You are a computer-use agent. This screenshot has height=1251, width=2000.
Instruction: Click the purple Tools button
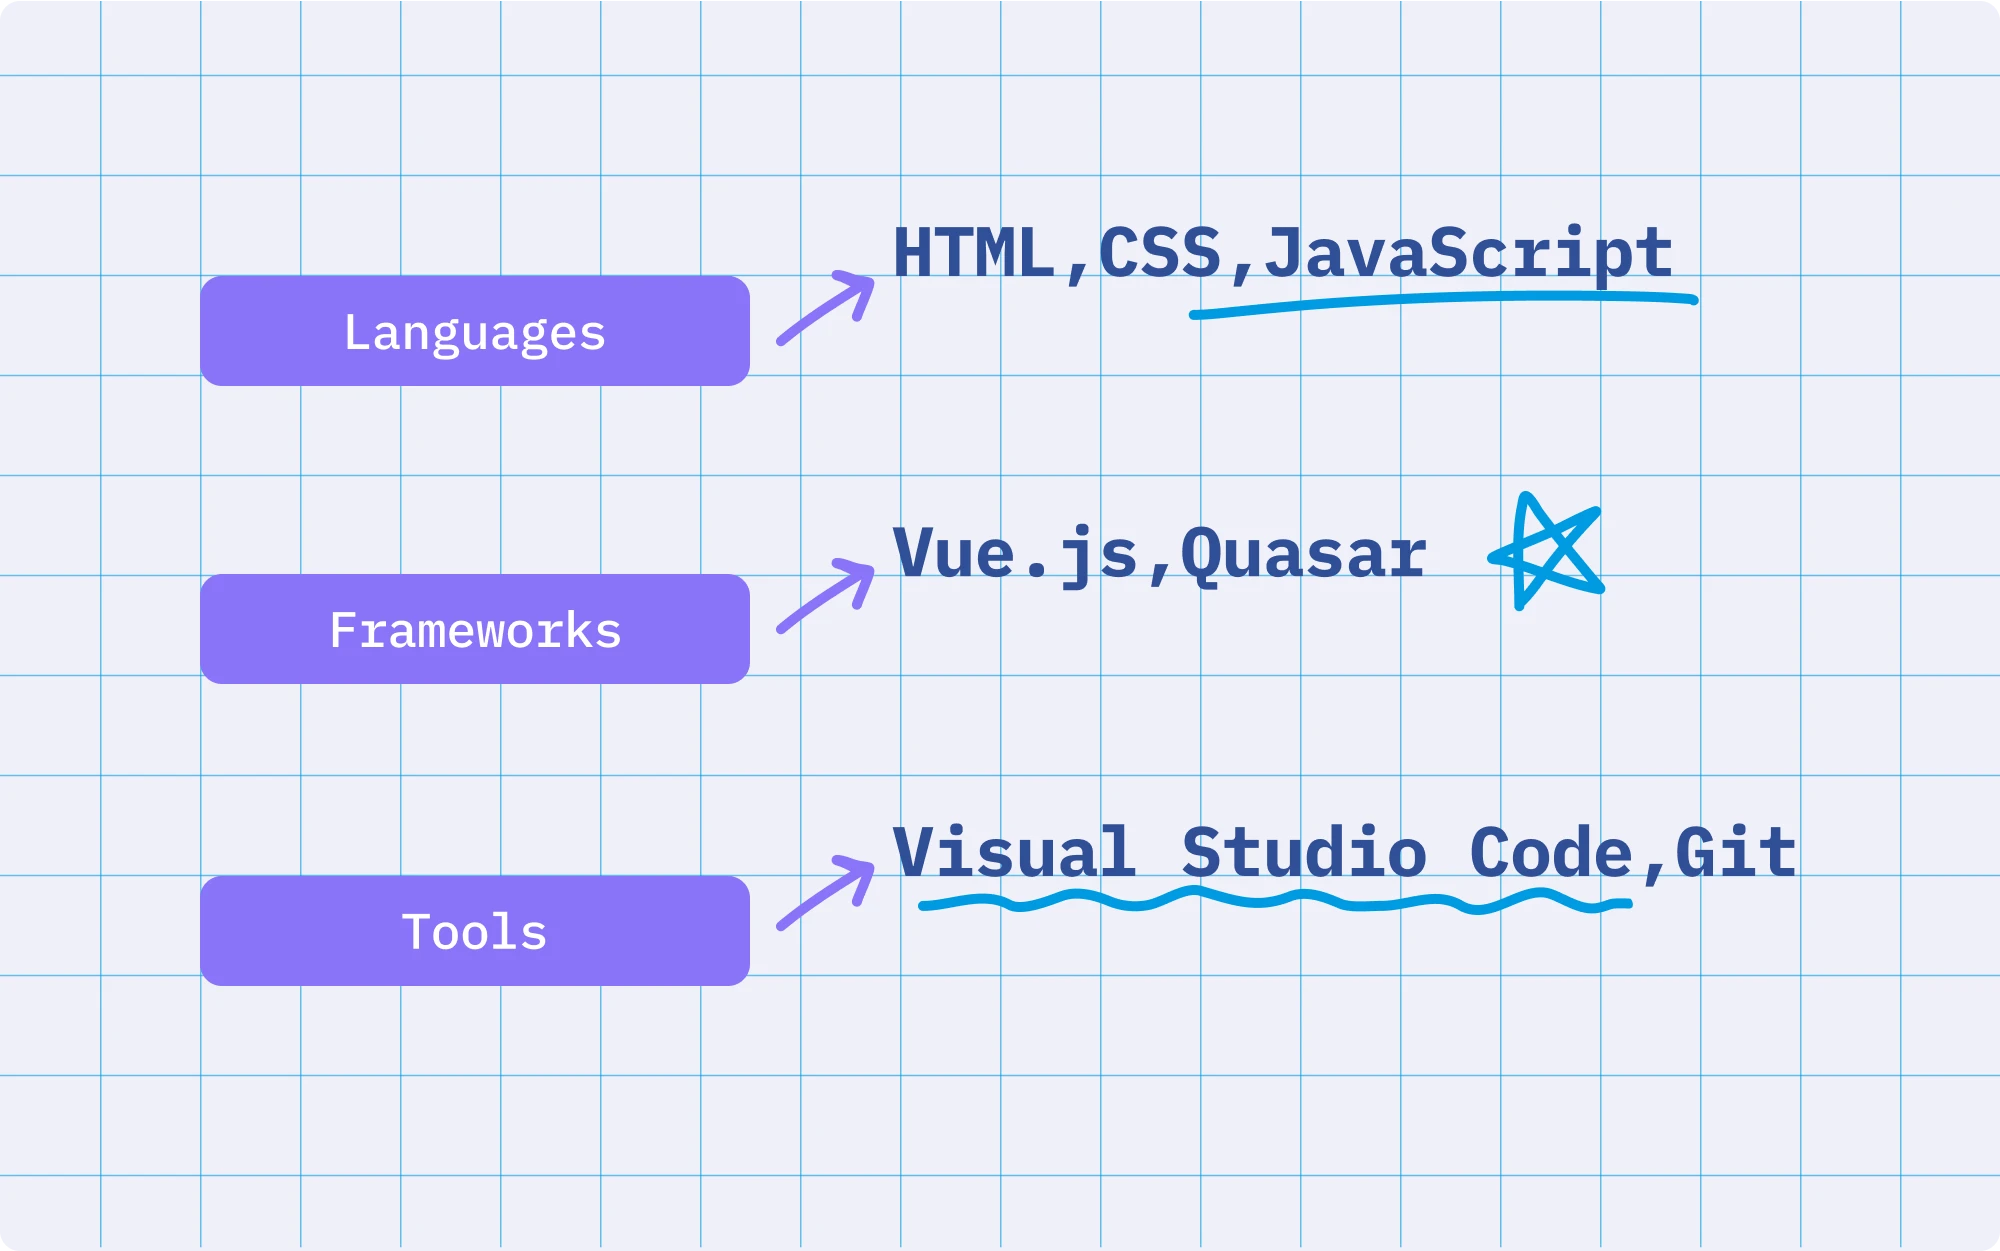pyautogui.click(x=475, y=931)
